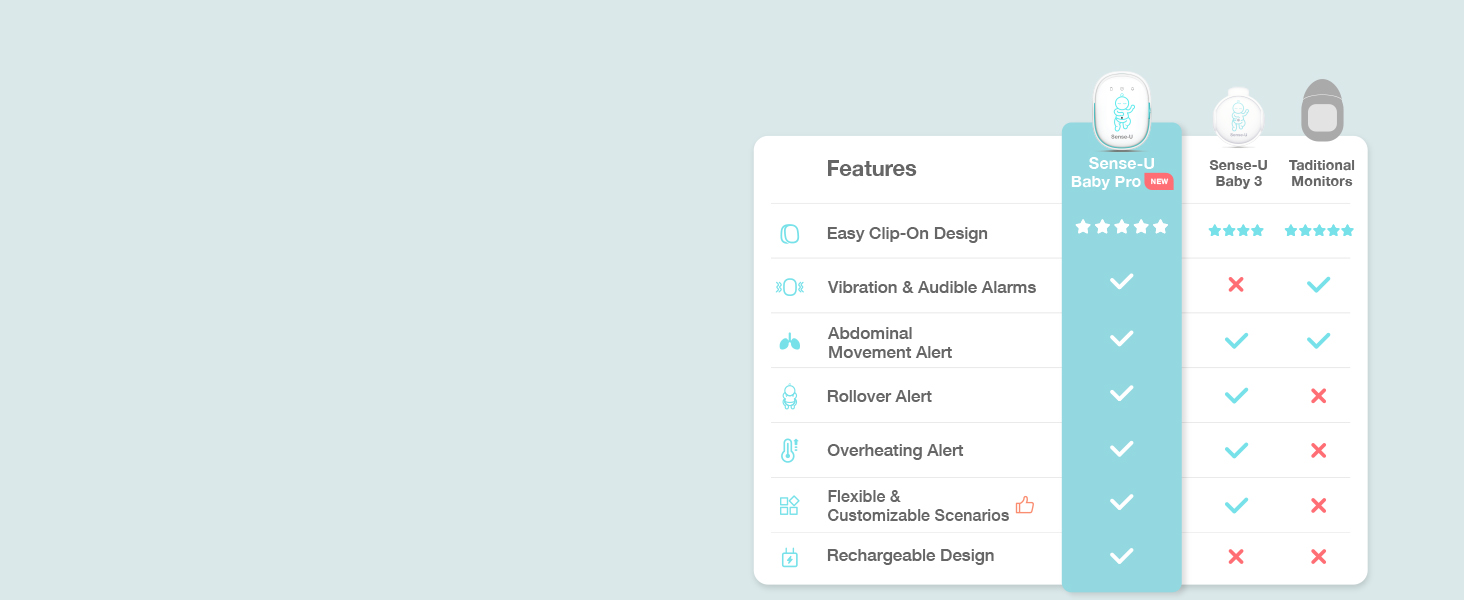This screenshot has width=1464, height=600.
Task: Click the Easy Clip-On Design feature icon
Action: [x=789, y=234]
